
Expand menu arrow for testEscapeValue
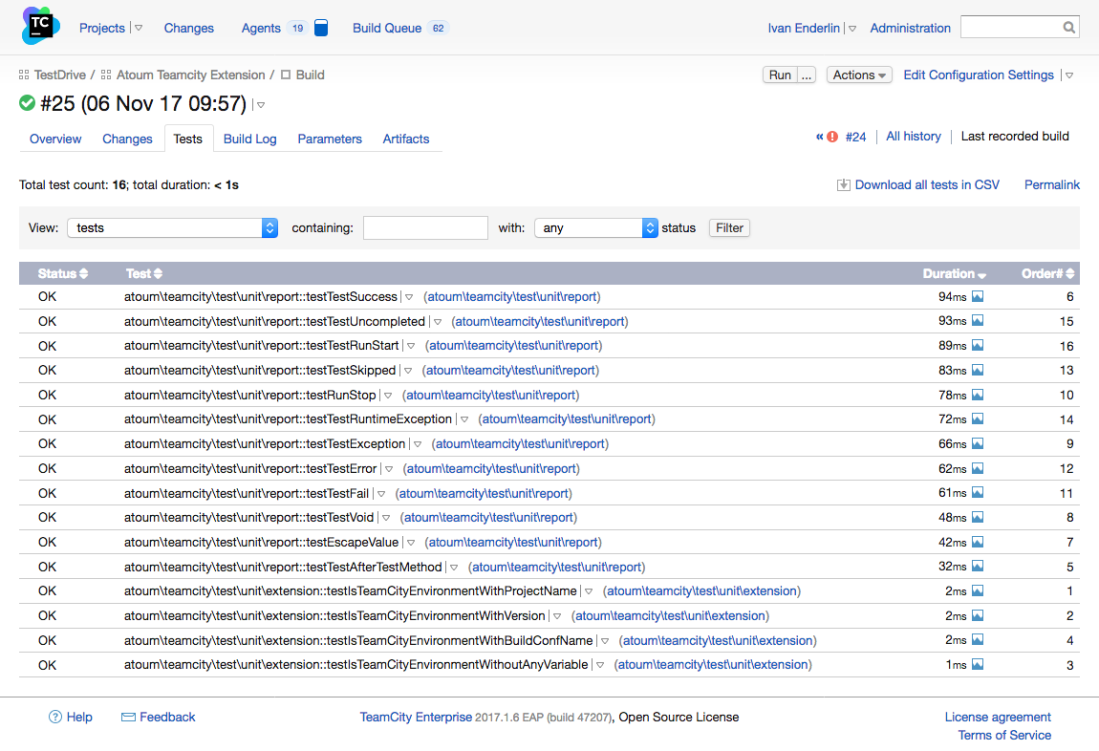point(411,543)
